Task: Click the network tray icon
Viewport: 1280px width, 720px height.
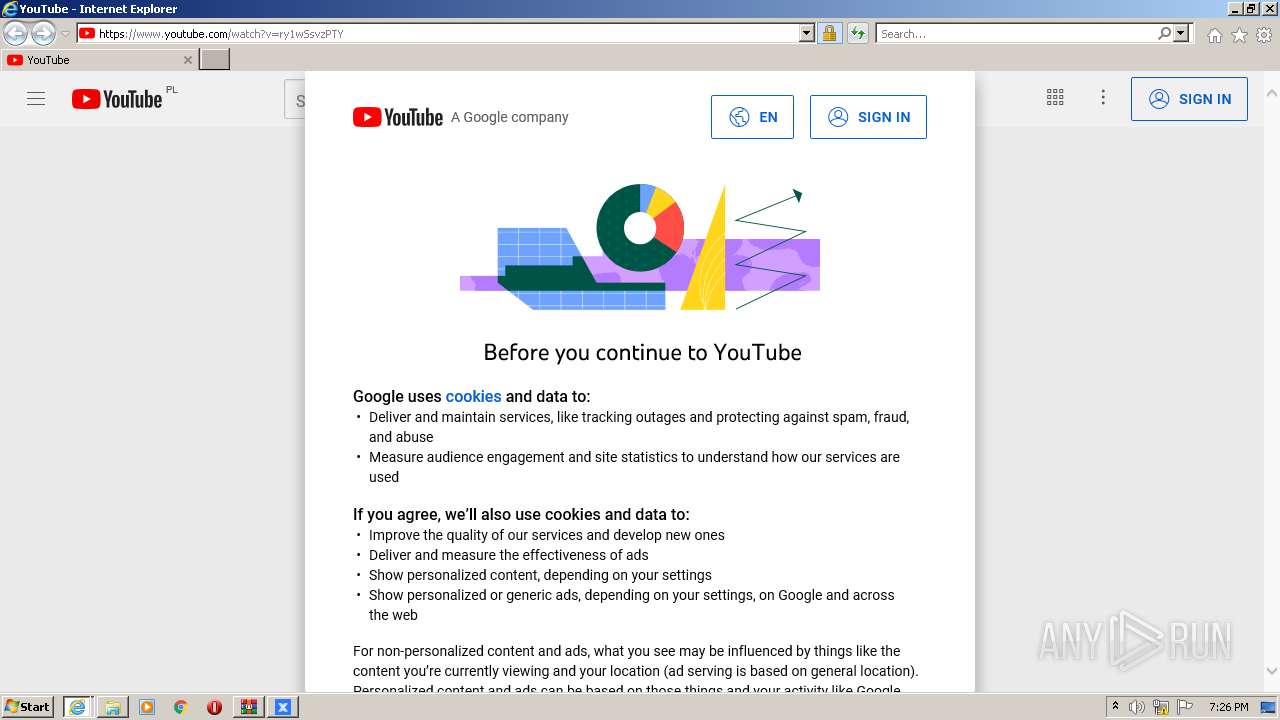Action: (x=1161, y=707)
